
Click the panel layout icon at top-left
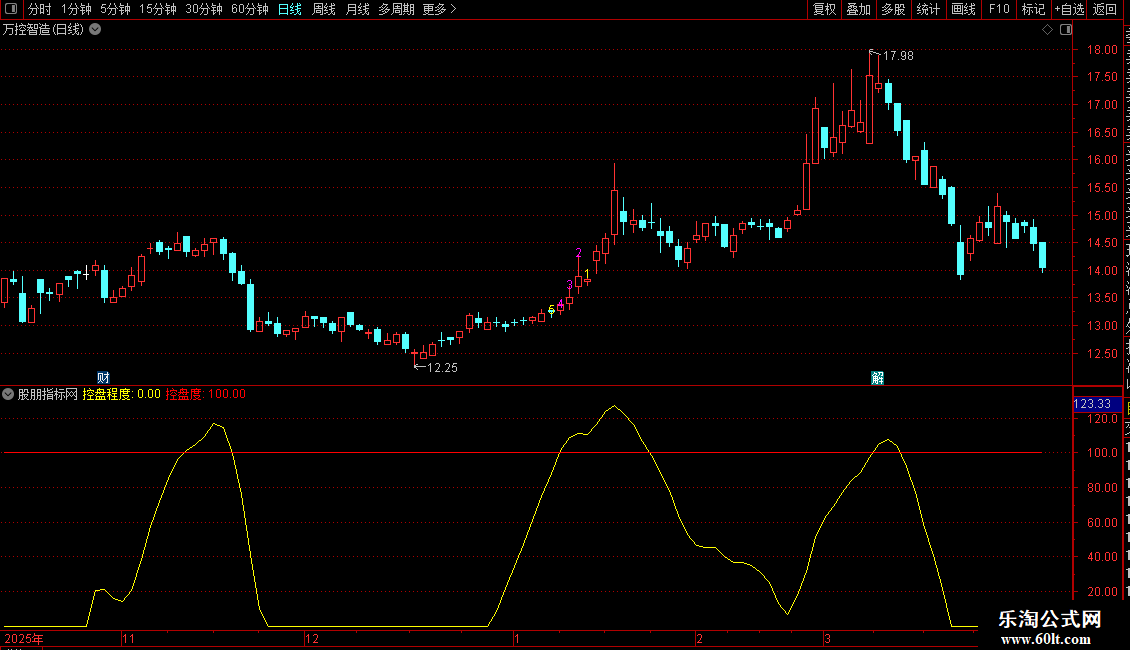(x=11, y=9)
